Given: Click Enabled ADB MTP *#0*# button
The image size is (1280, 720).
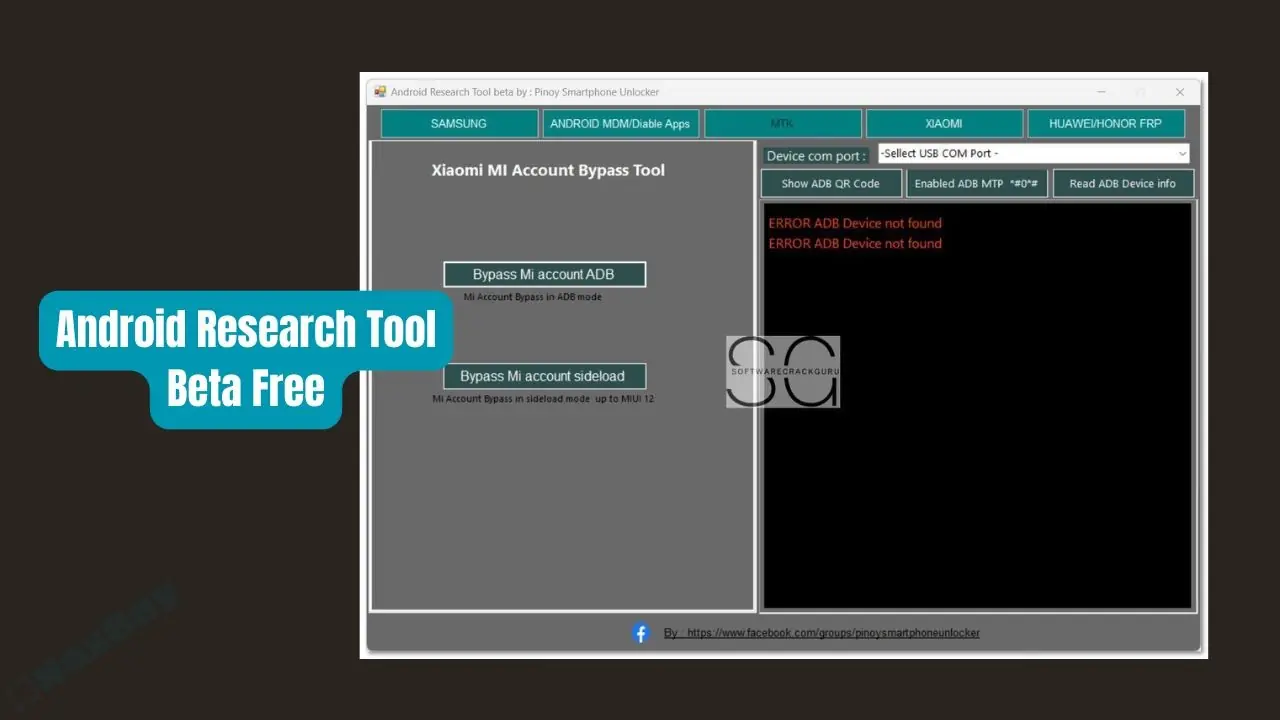Looking at the screenshot, I should point(976,184).
